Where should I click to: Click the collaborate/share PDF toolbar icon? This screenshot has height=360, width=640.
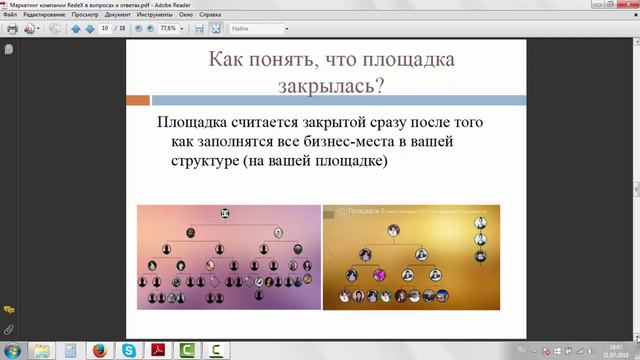[29, 29]
